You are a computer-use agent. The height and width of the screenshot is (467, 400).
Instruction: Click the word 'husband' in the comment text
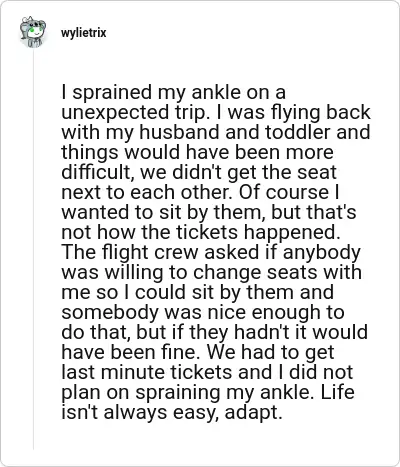[180, 132]
